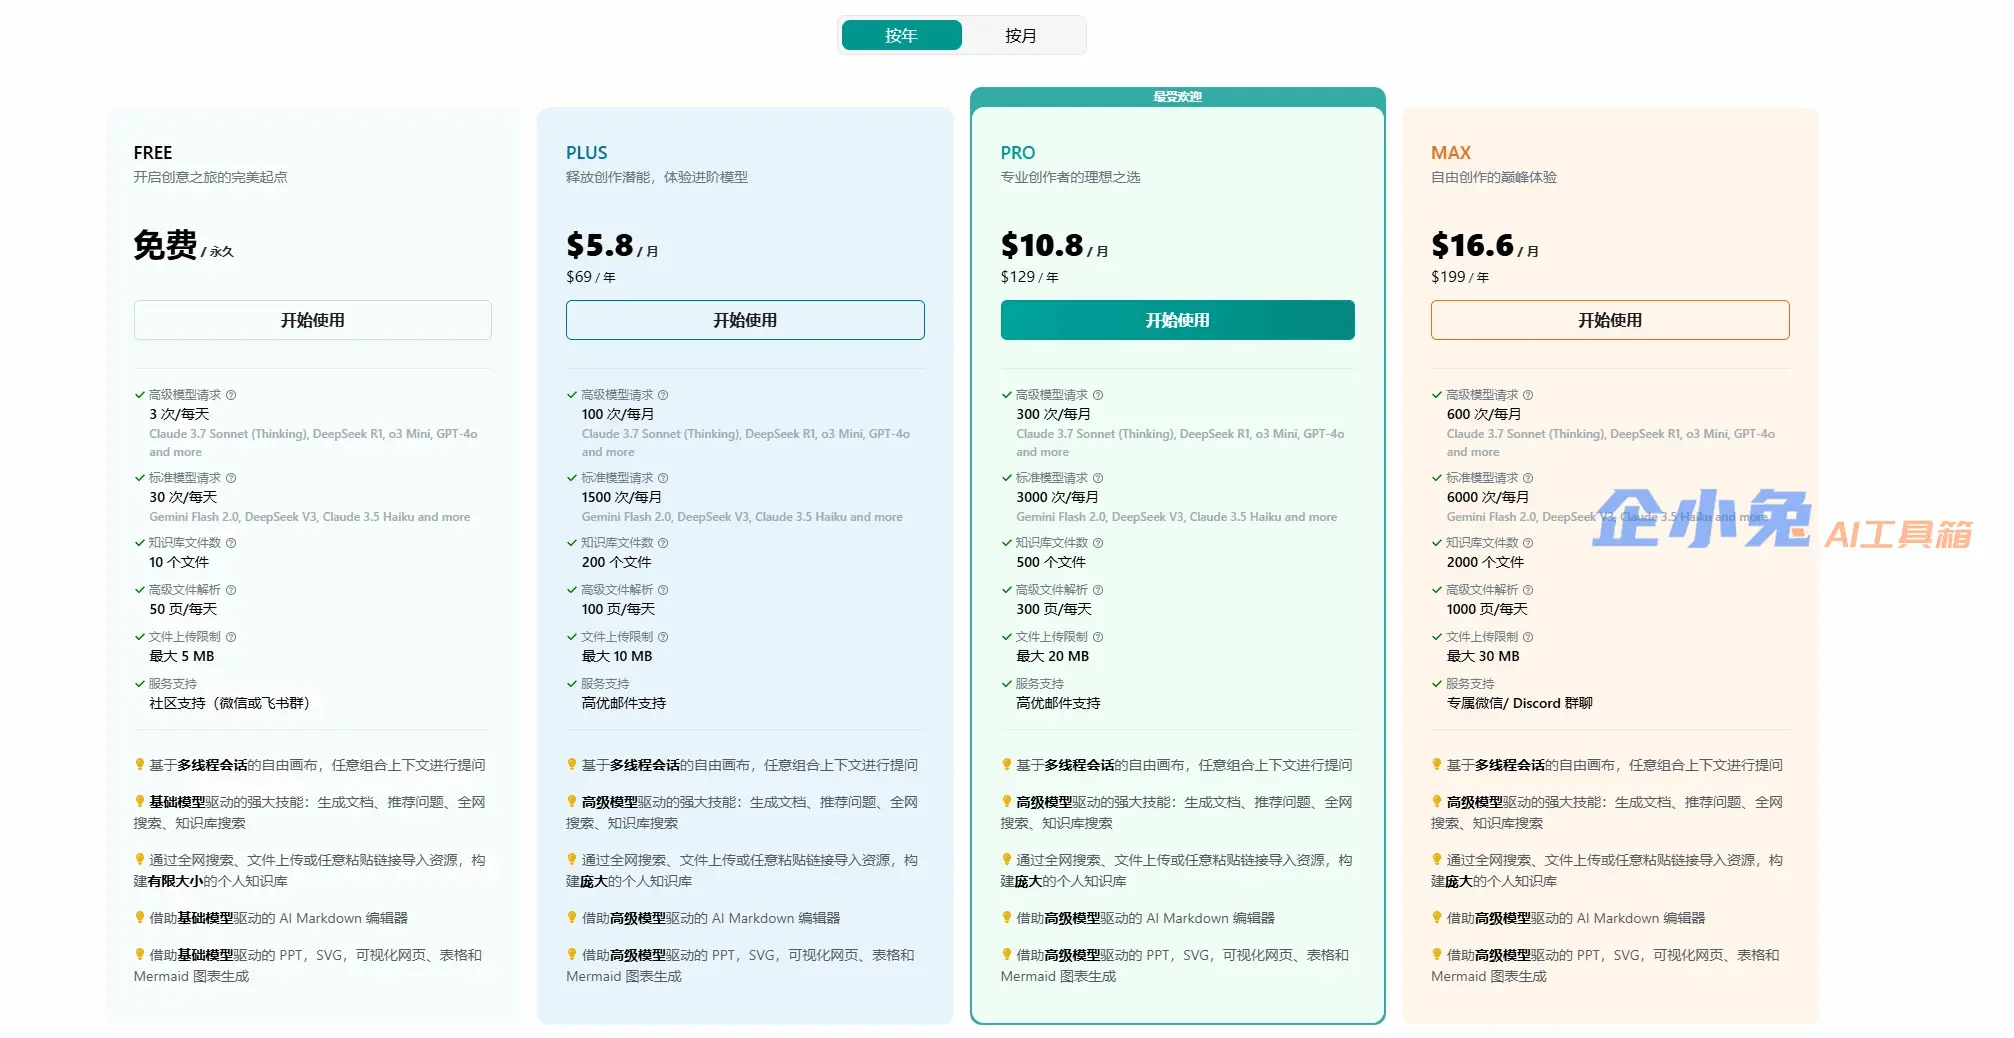Click 2000 个文件 in MAX plan
2014x1038 pixels.
pyautogui.click(x=1485, y=562)
